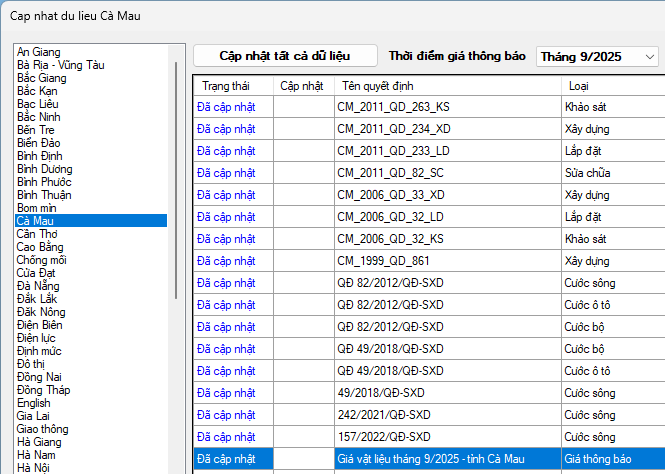
Task: Choose 'Cần Thơ' from the list
Action: point(37,234)
